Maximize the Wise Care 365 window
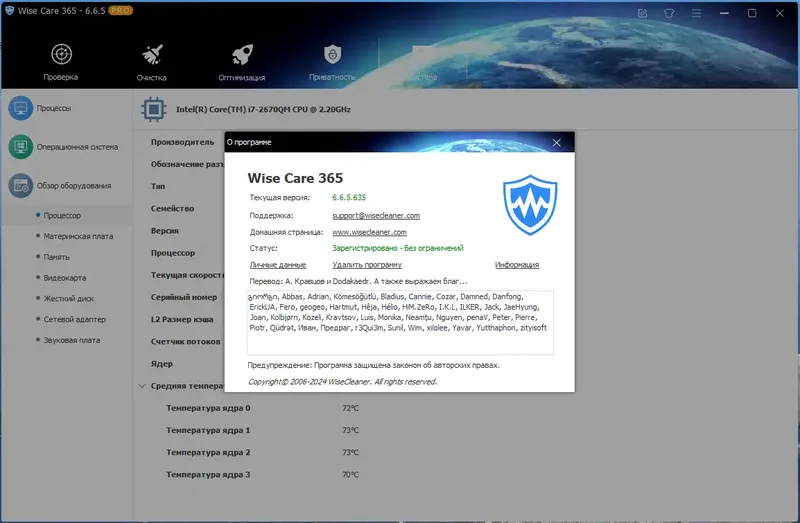The height and width of the screenshot is (523, 800). [752, 13]
